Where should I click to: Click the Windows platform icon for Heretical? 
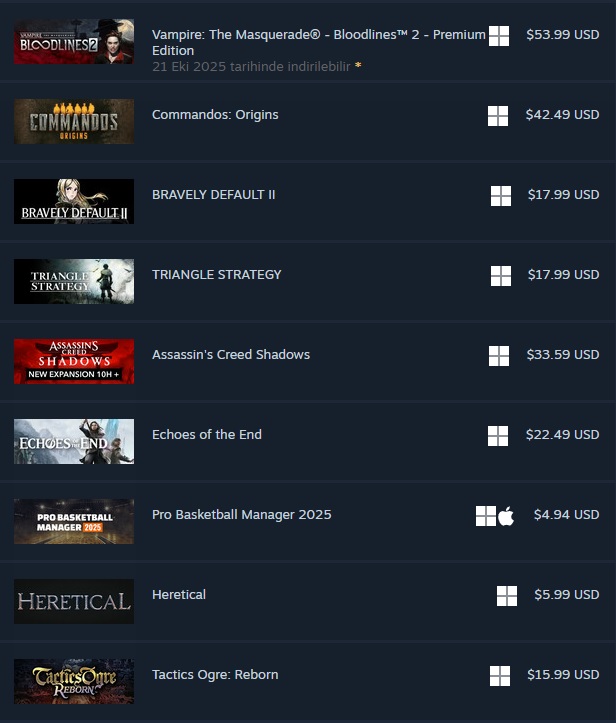(x=507, y=596)
